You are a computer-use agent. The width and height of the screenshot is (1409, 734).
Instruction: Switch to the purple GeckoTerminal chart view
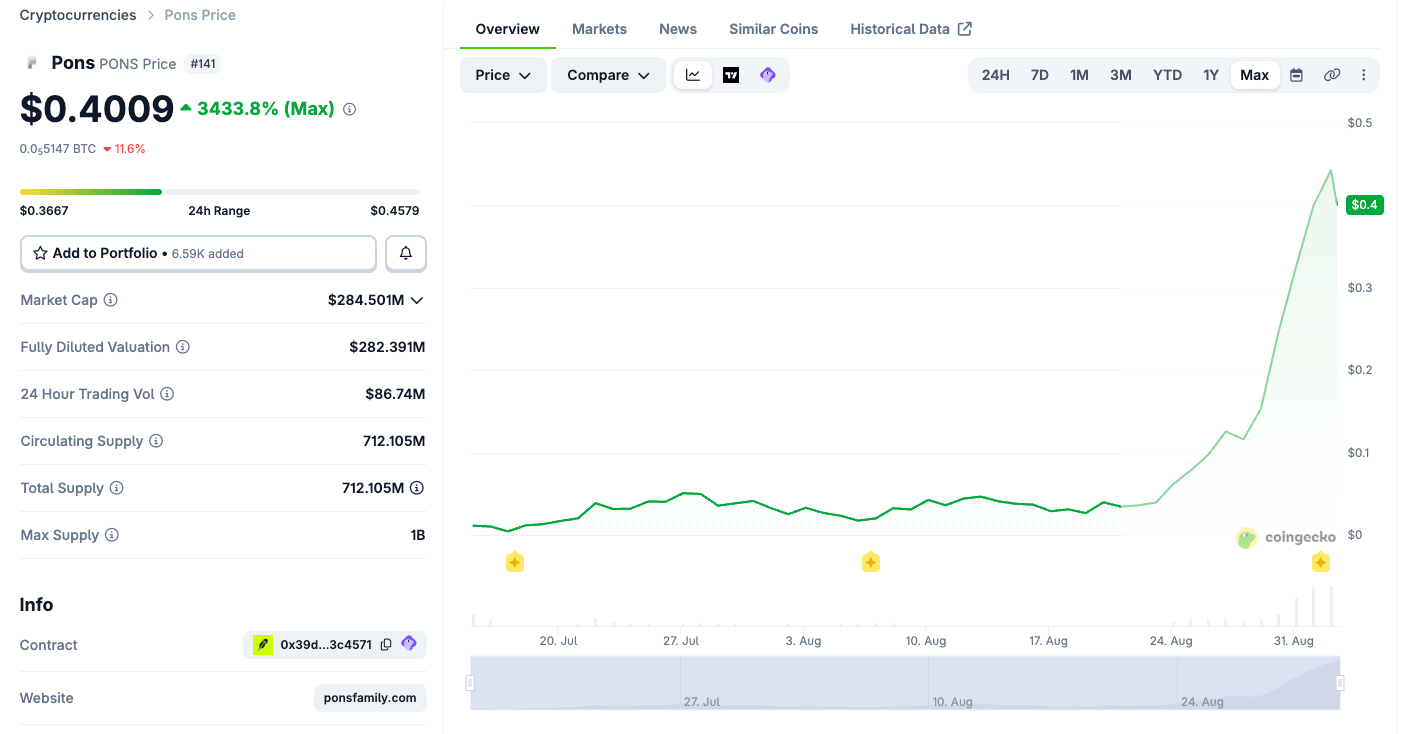pos(768,75)
